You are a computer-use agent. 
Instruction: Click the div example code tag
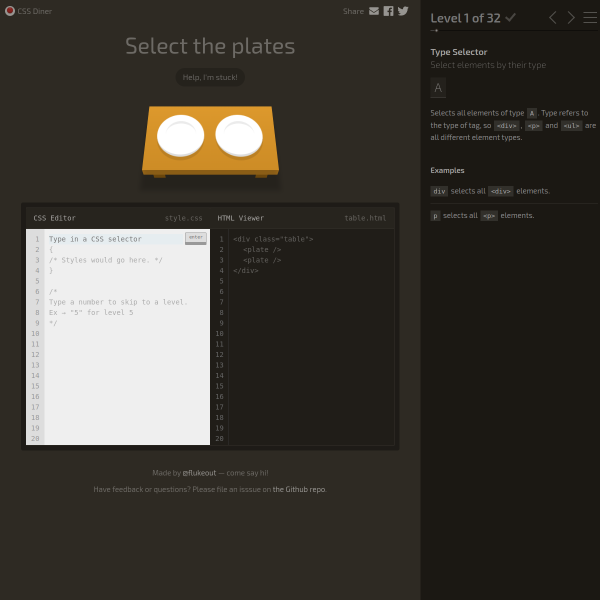tap(439, 191)
